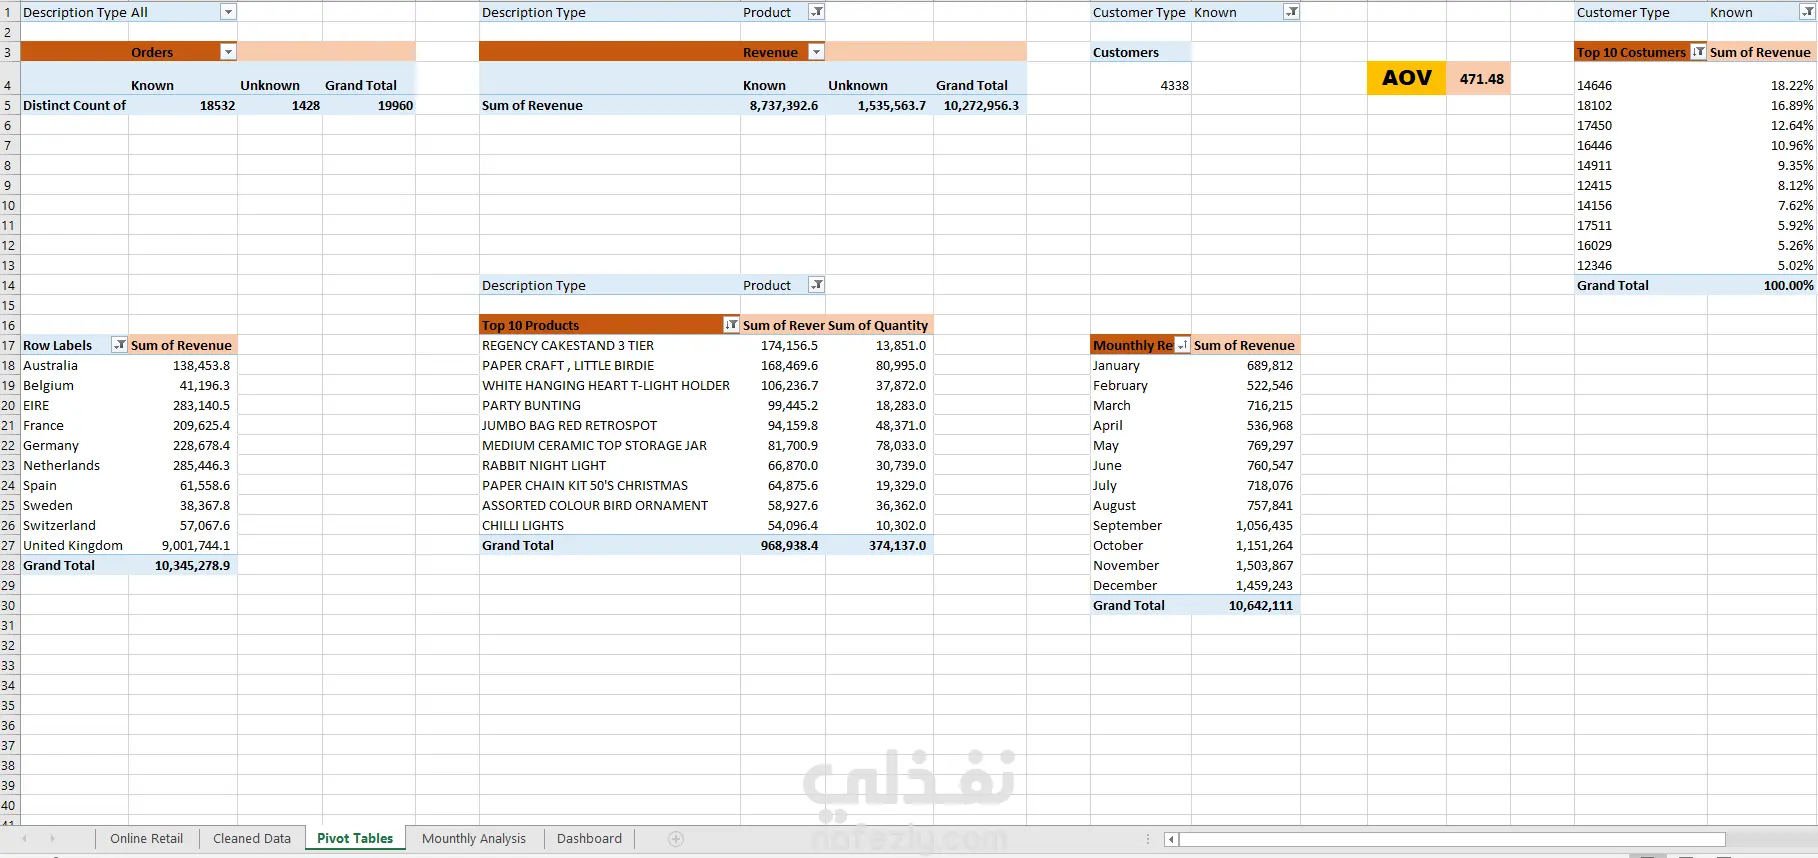Add a new sheet with the plus icon

pos(676,839)
